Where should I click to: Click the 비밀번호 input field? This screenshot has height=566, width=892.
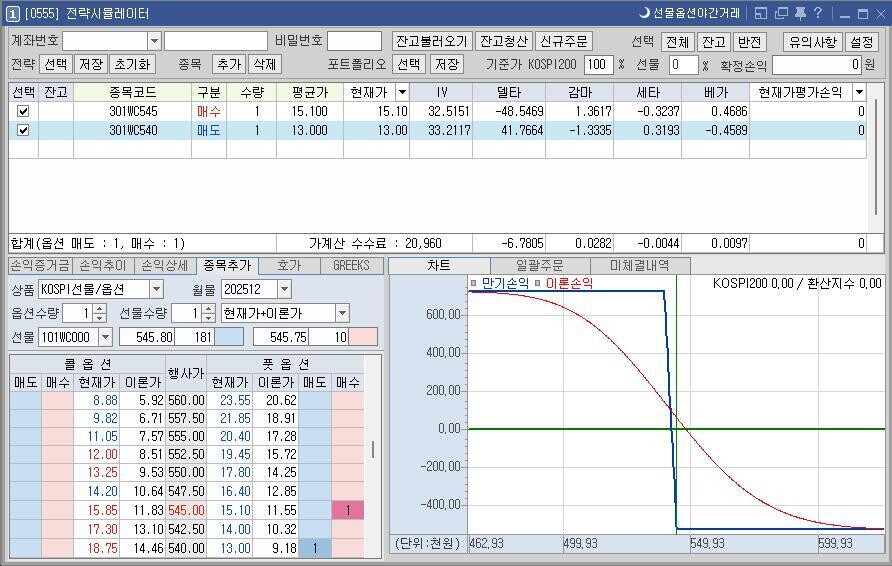pyautogui.click(x=354, y=41)
